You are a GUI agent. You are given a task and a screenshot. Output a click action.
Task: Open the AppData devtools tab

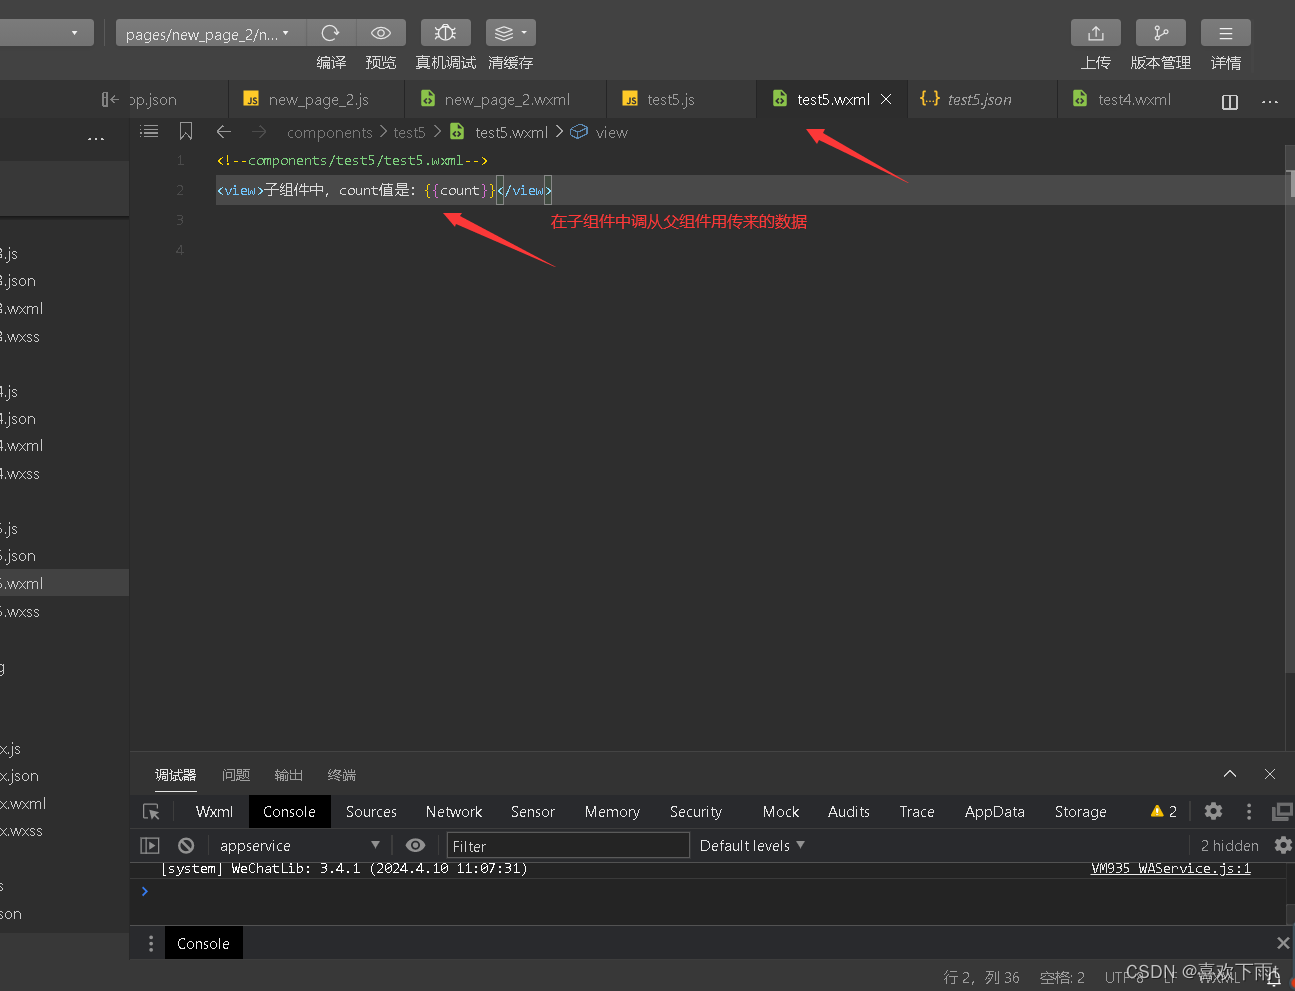tap(995, 812)
